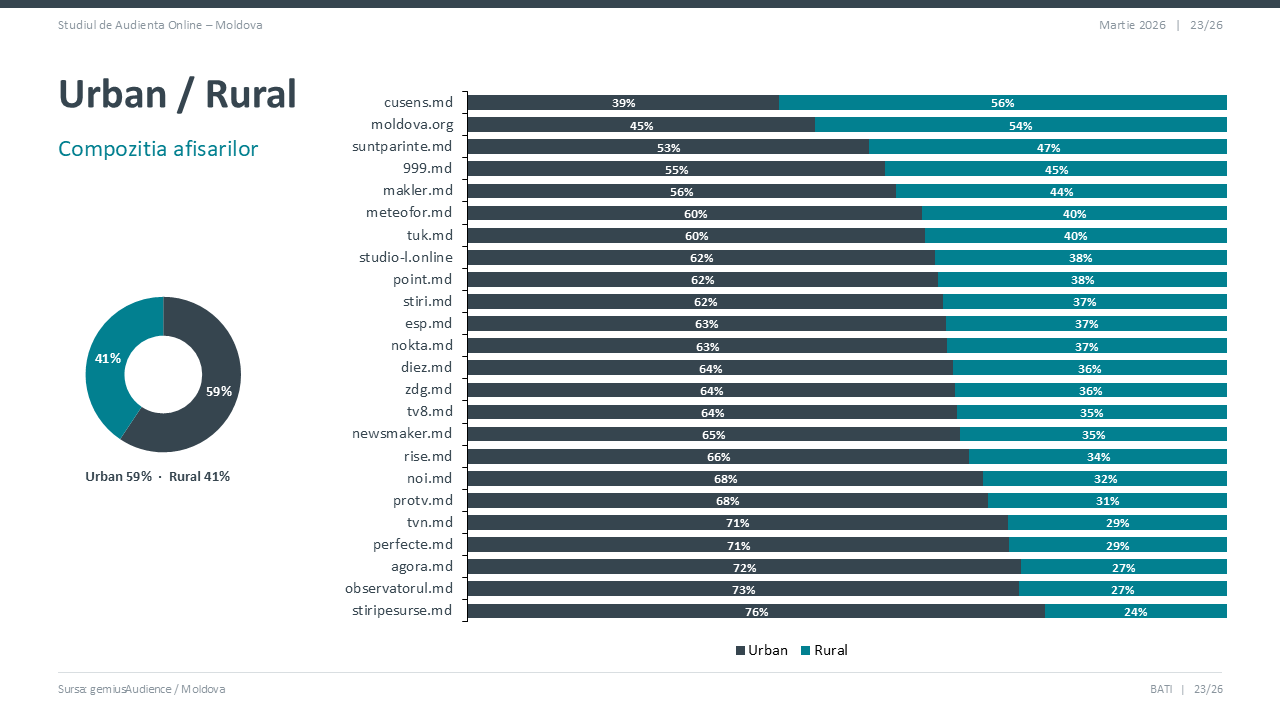
Task: Select the 73% Urban bar for observatorul.md
Action: click(743, 589)
